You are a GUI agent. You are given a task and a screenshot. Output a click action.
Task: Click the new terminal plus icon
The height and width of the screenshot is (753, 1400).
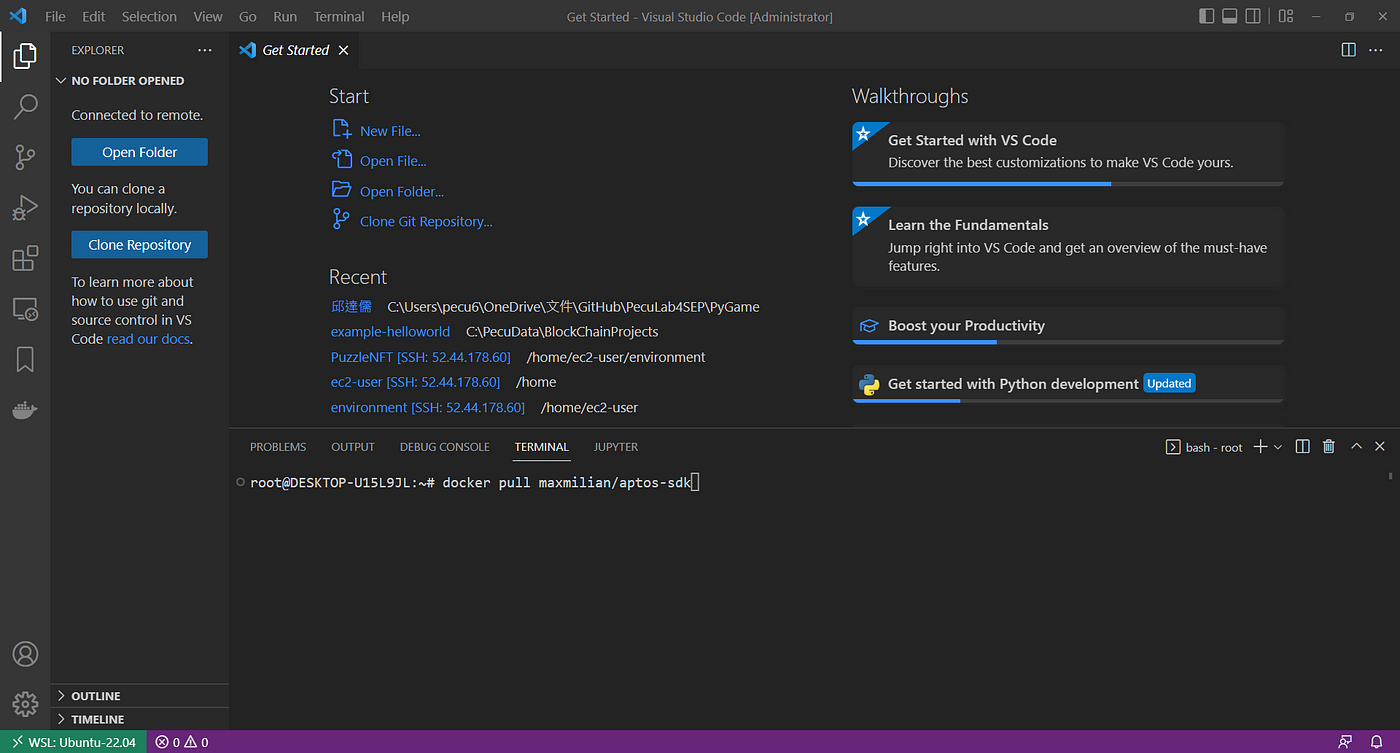click(1261, 447)
